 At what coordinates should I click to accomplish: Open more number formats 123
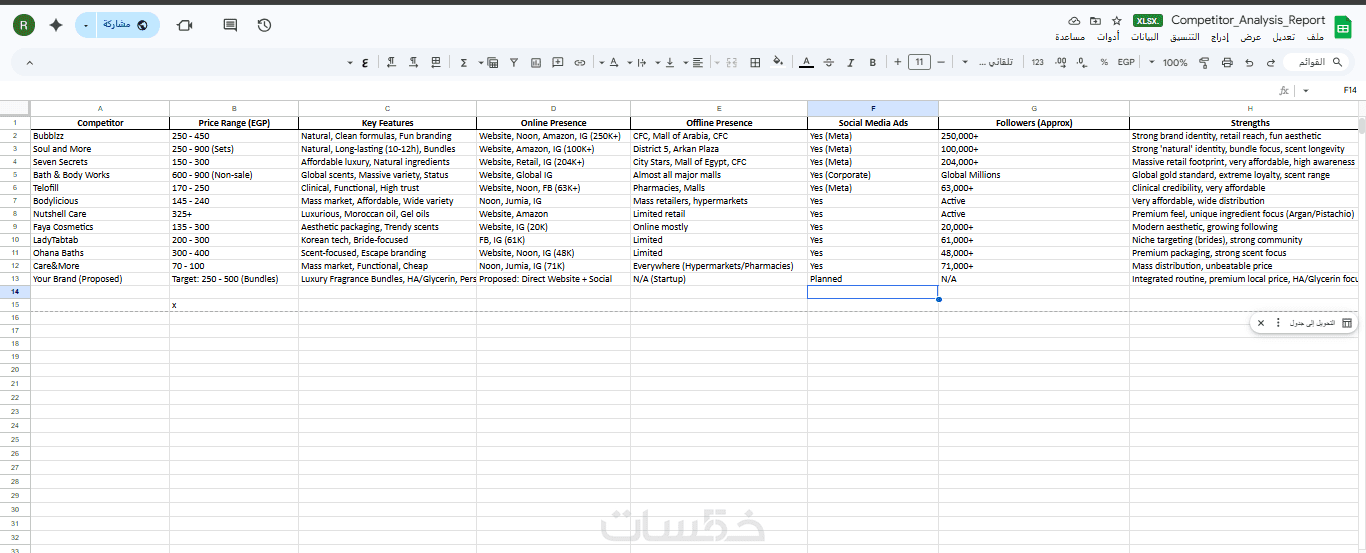tap(1038, 62)
